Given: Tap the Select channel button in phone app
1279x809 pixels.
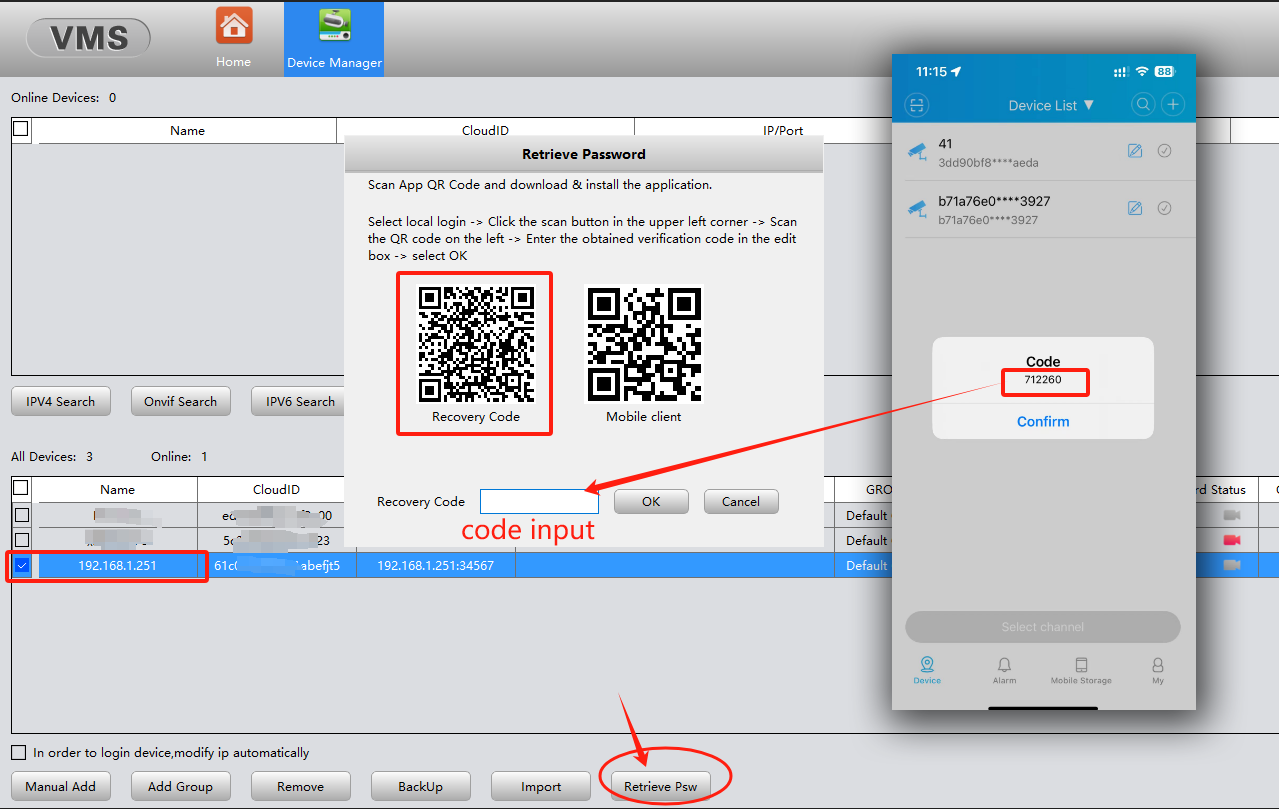Looking at the screenshot, I should pyautogui.click(x=1043, y=627).
